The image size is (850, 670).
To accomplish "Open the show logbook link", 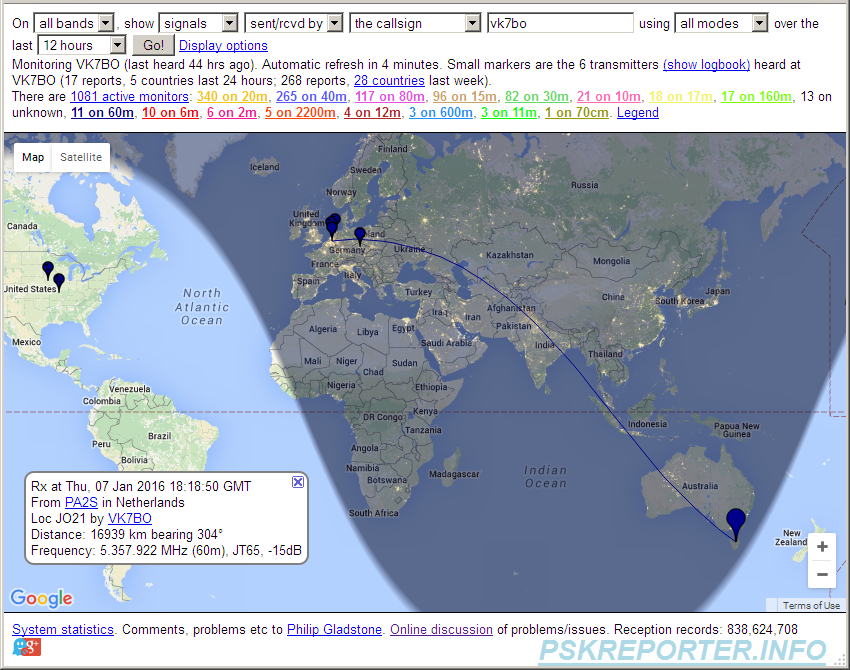I will 706,65.
